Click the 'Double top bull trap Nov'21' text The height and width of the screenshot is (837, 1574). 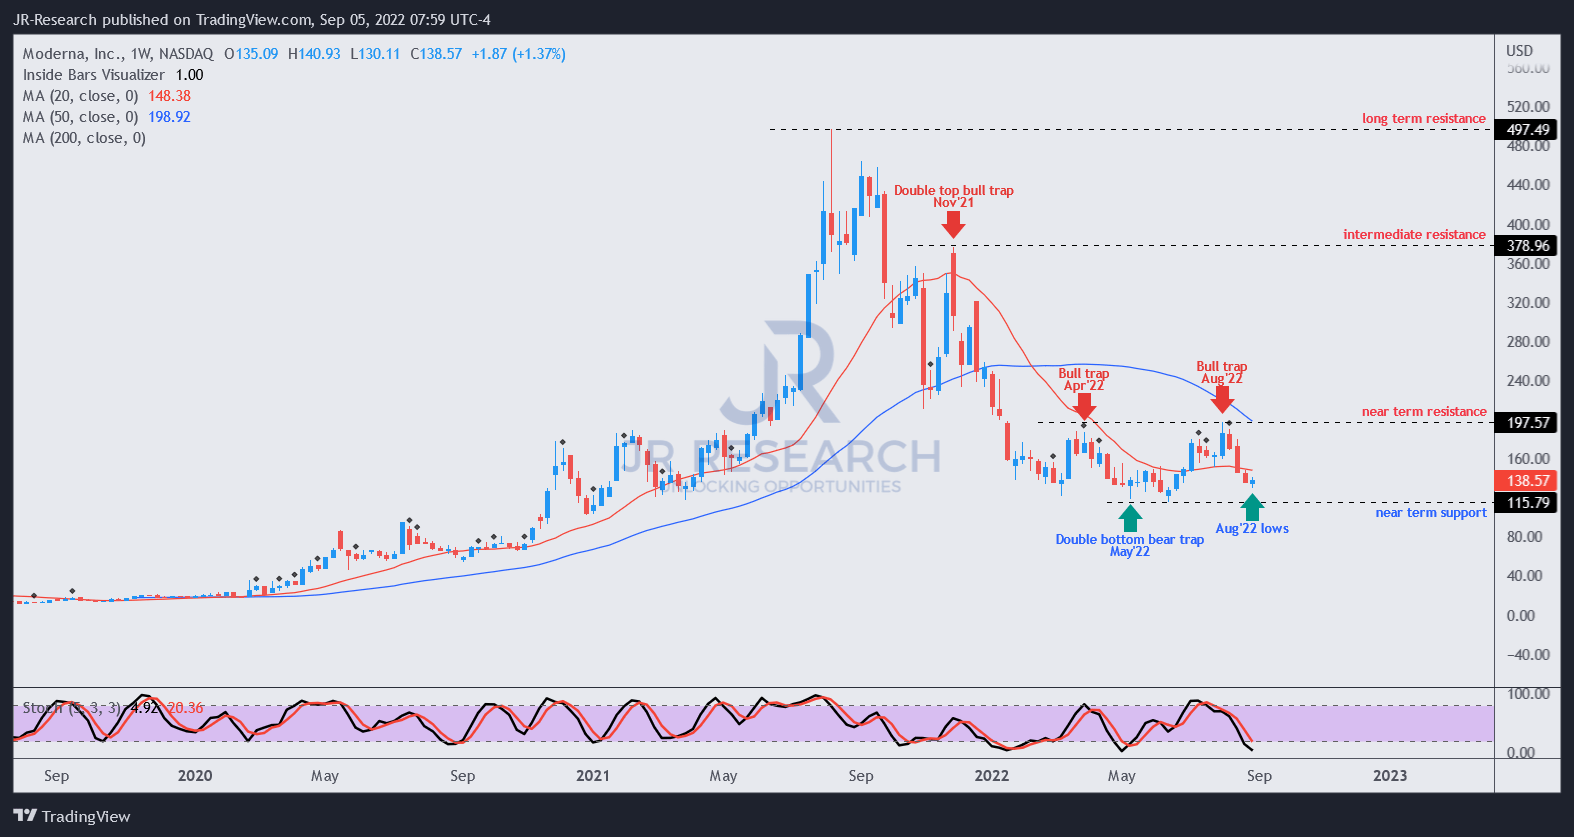coord(953,196)
